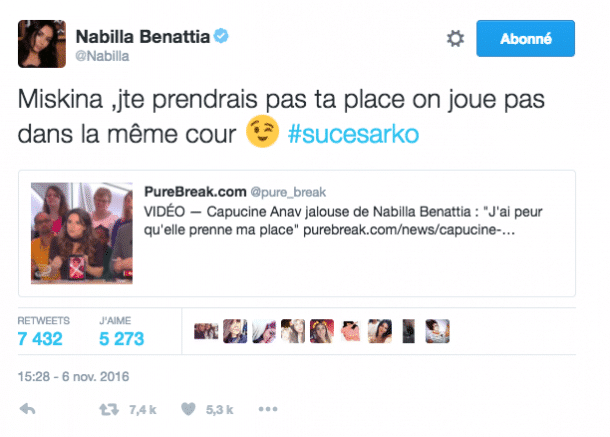This screenshot has height=437, width=610.
Task: Click the reply arrow icon
Action: click(28, 409)
